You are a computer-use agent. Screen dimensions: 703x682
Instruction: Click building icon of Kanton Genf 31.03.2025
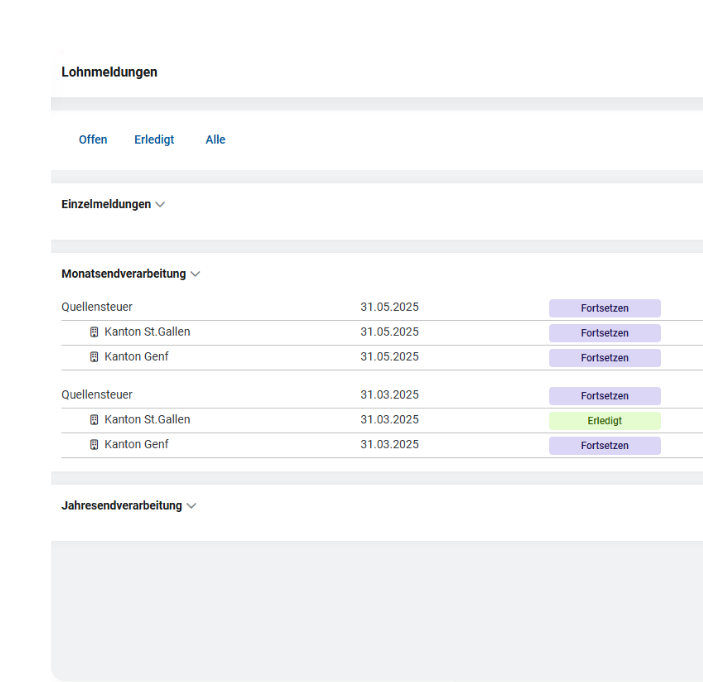pyautogui.click(x=94, y=445)
